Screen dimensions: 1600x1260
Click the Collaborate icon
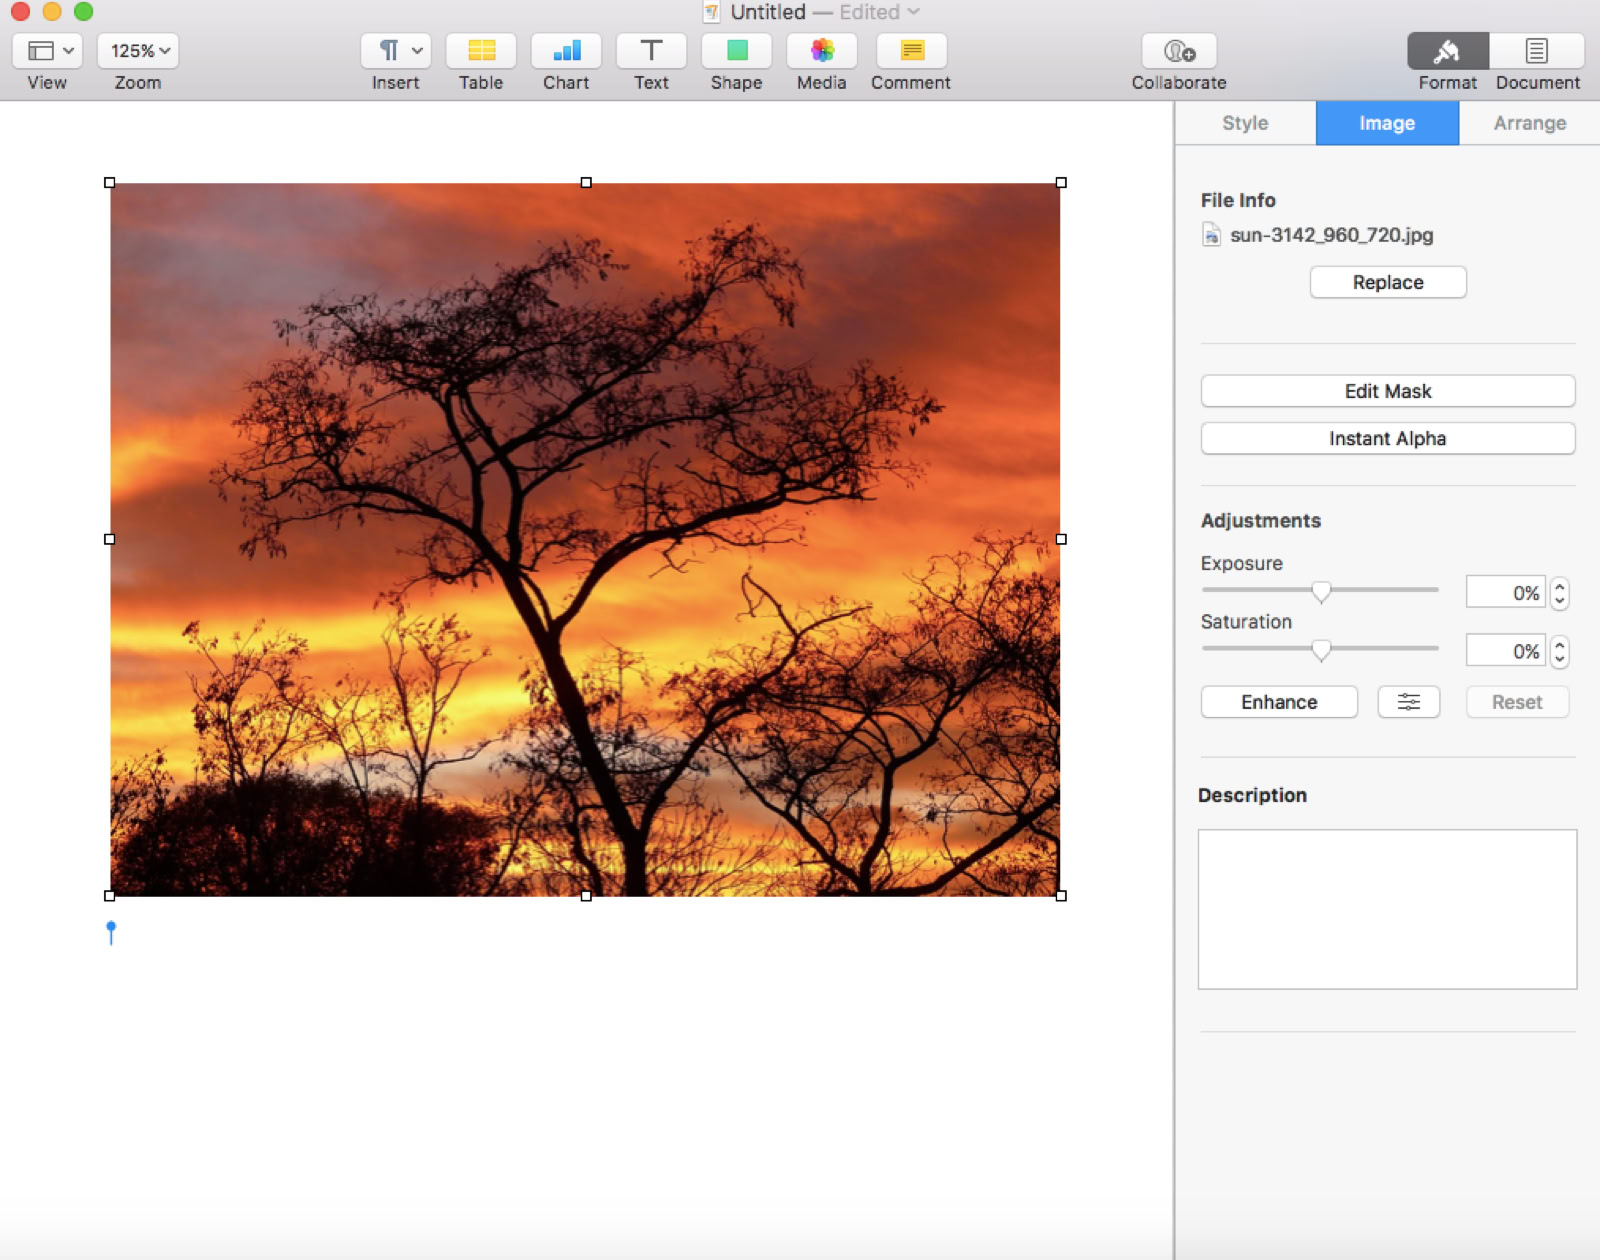coord(1179,51)
